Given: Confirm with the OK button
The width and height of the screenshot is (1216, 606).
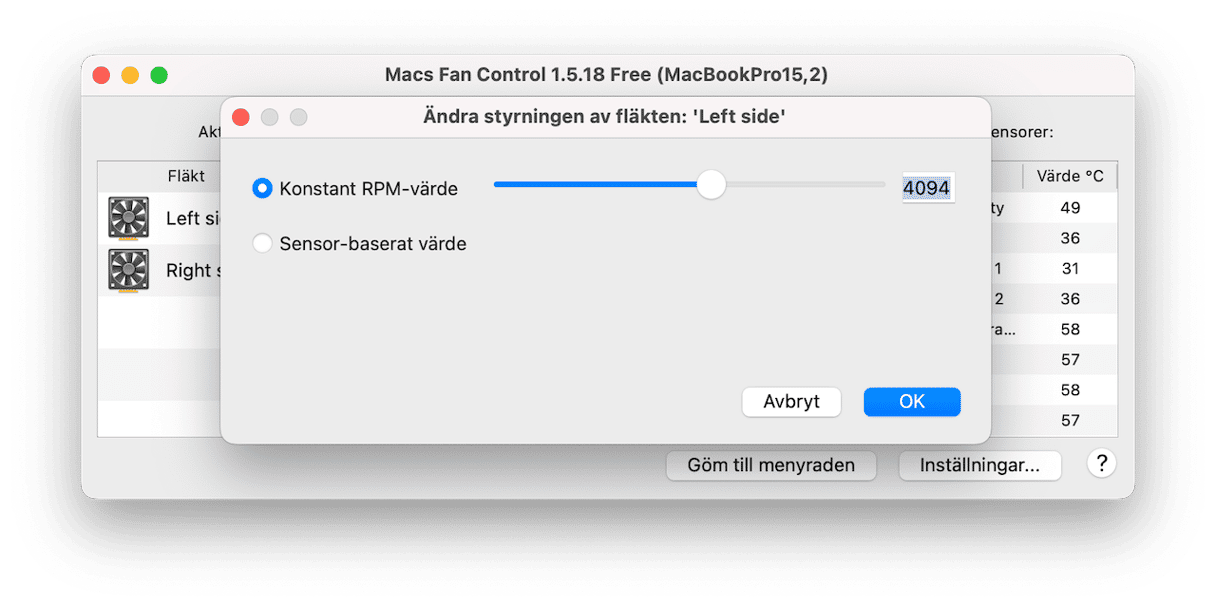Looking at the screenshot, I should 912,402.
